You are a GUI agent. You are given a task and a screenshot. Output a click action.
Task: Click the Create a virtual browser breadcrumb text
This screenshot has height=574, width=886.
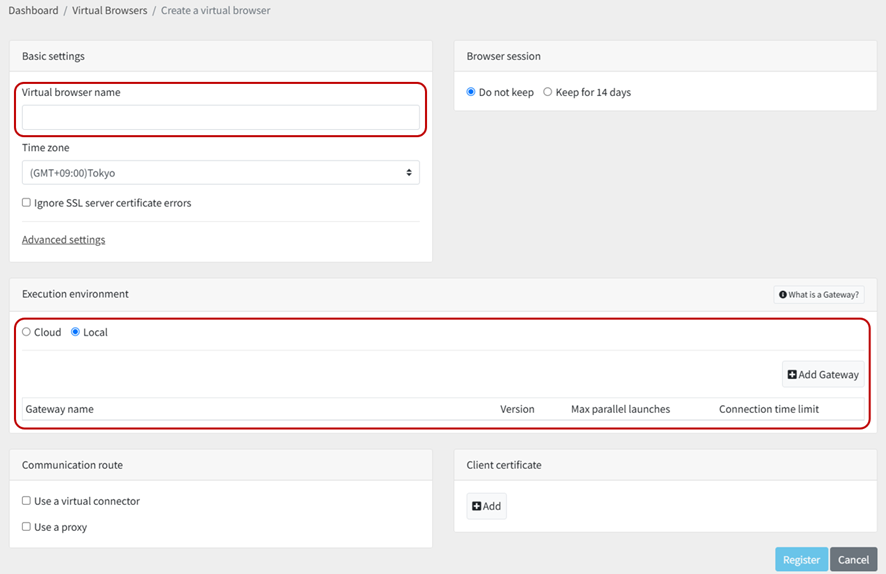(x=215, y=10)
